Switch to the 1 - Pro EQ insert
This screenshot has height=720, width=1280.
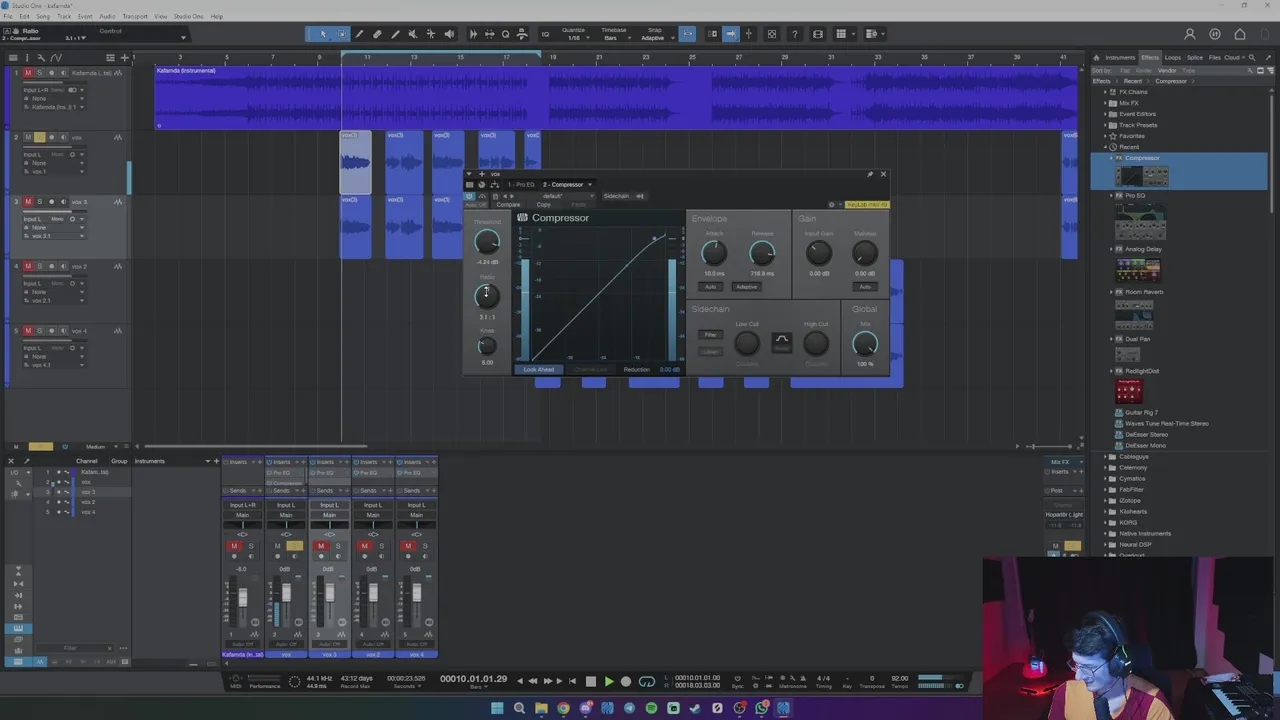(521, 184)
